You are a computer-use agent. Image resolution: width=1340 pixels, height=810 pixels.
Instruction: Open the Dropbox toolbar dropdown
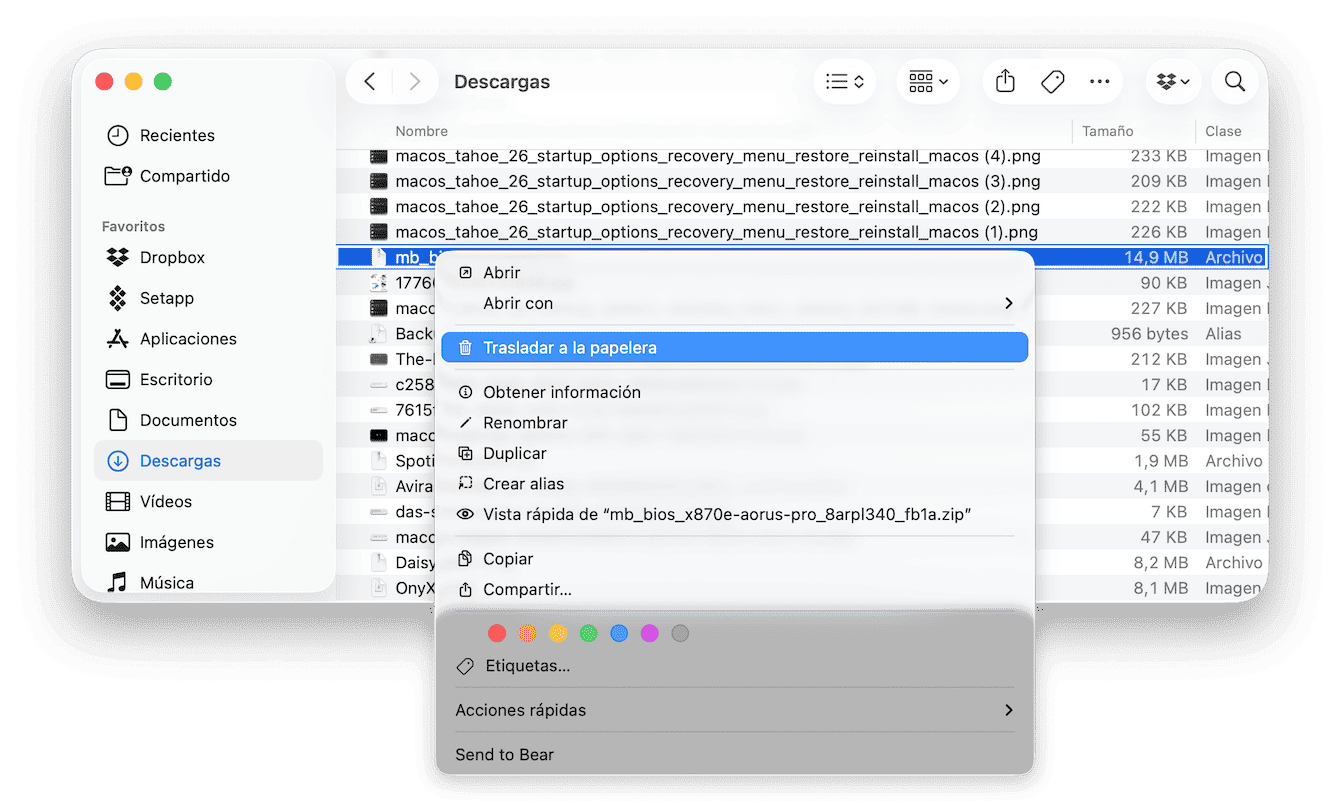point(1173,82)
